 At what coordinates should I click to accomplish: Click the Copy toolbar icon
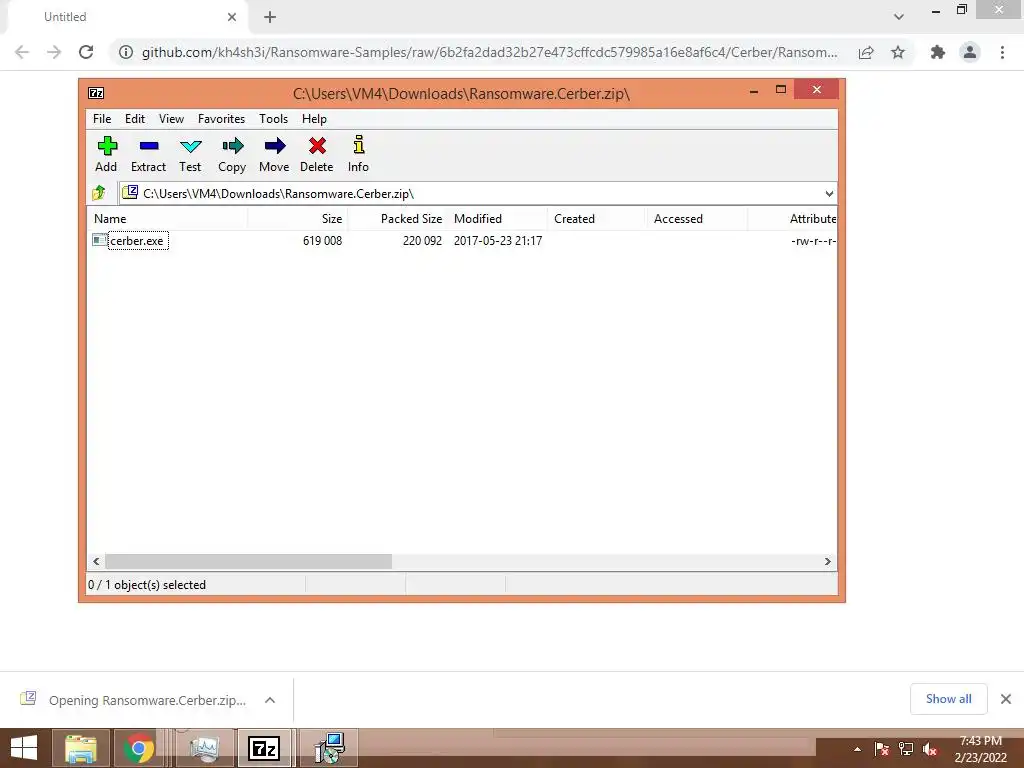(x=232, y=154)
